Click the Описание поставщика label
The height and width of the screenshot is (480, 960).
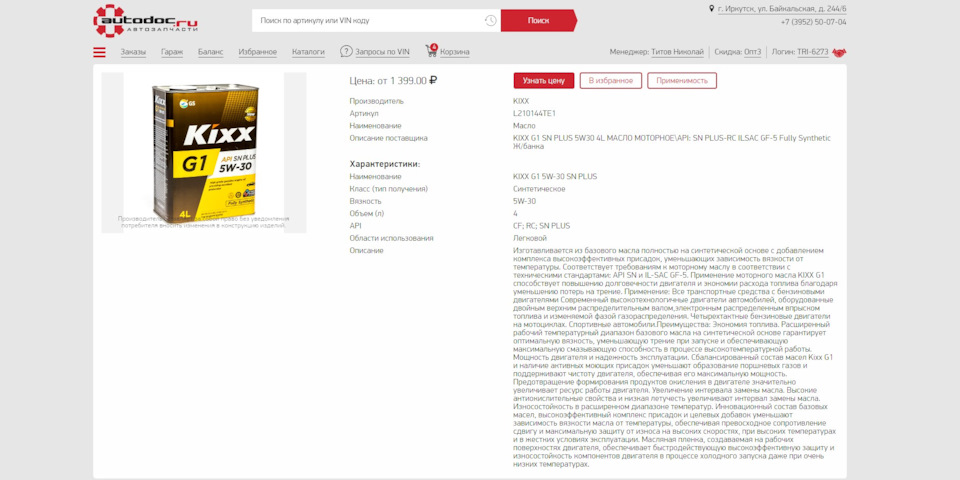point(388,138)
